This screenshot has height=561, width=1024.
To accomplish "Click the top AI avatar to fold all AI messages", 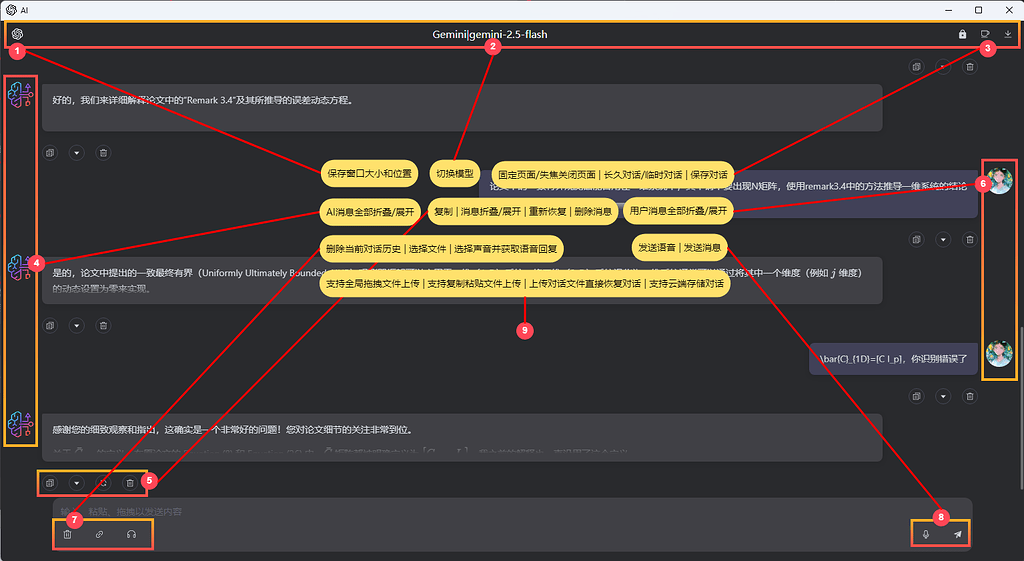I will pyautogui.click(x=20, y=95).
